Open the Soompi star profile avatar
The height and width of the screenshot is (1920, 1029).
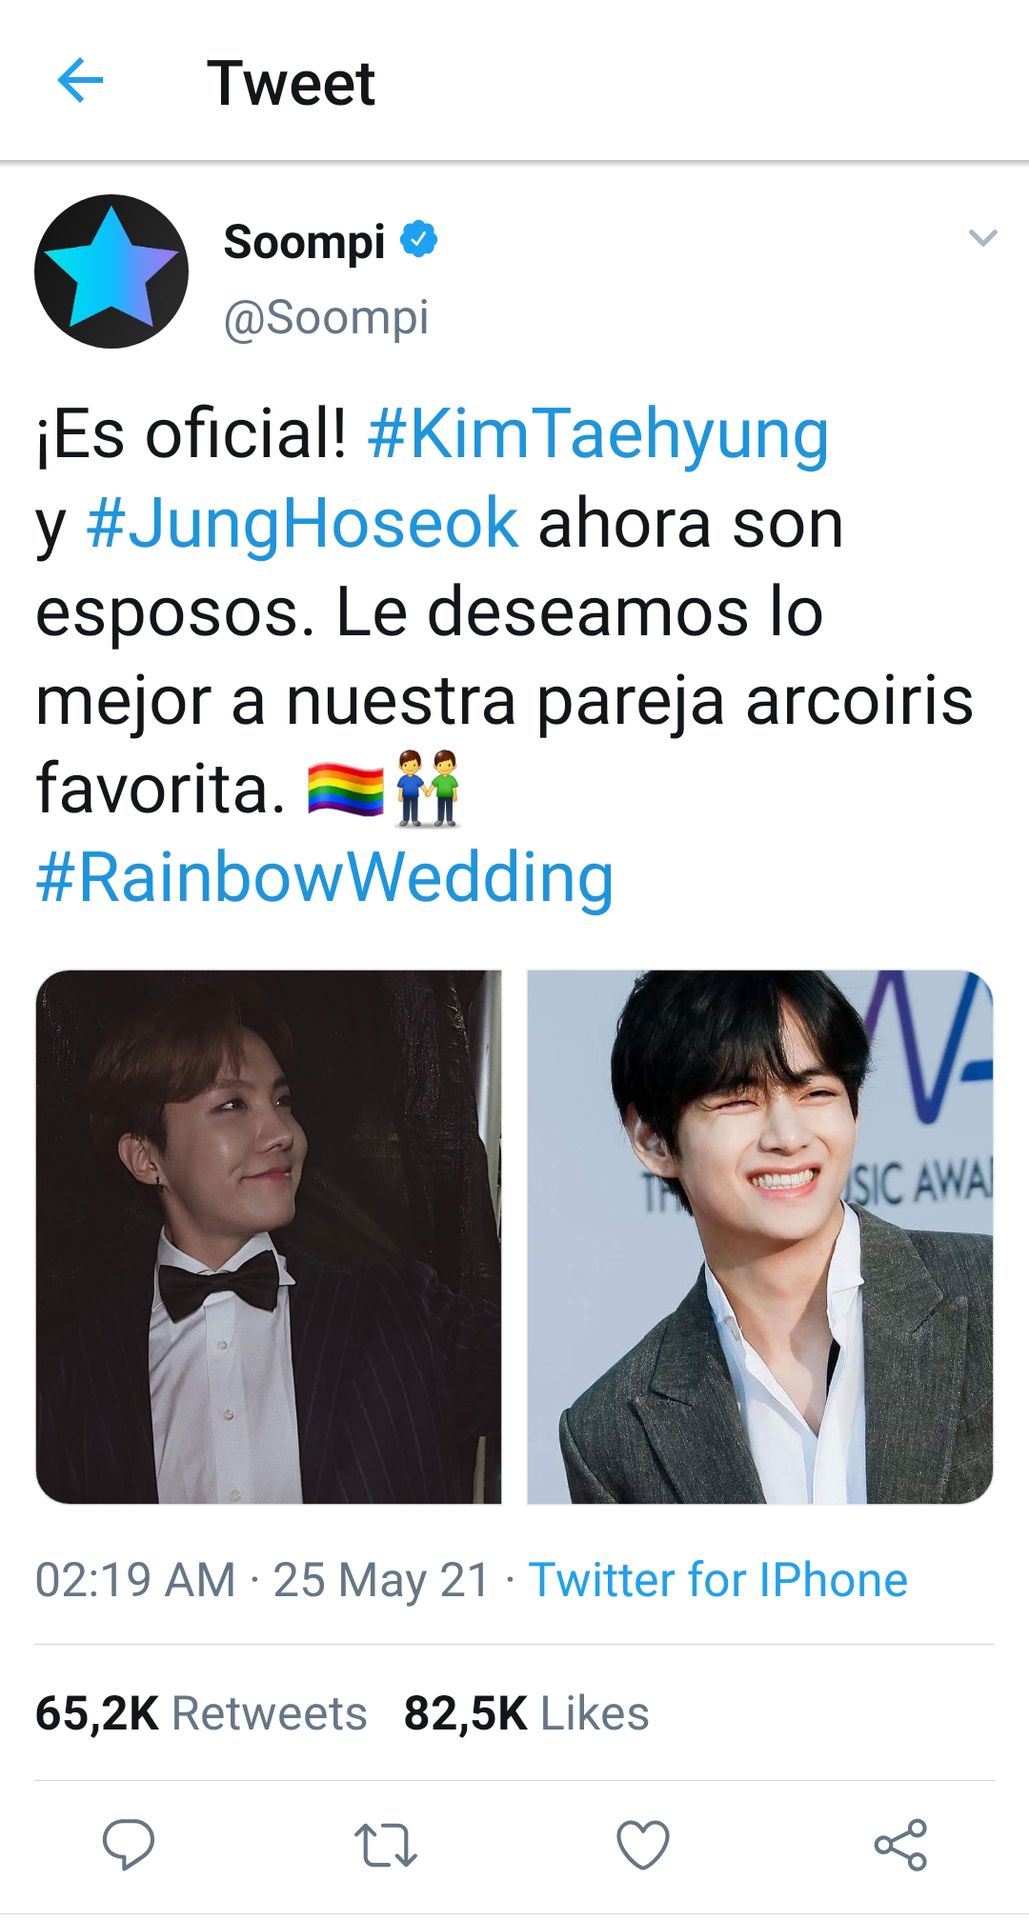[111, 271]
